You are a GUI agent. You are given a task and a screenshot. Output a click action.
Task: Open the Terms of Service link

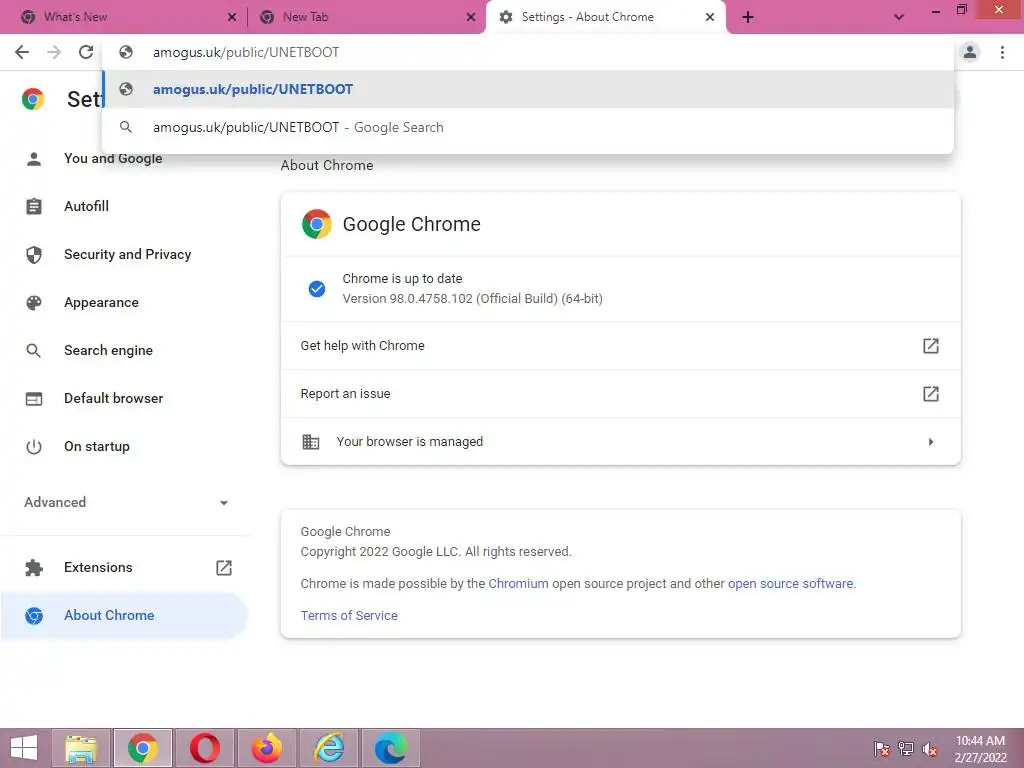tap(349, 616)
